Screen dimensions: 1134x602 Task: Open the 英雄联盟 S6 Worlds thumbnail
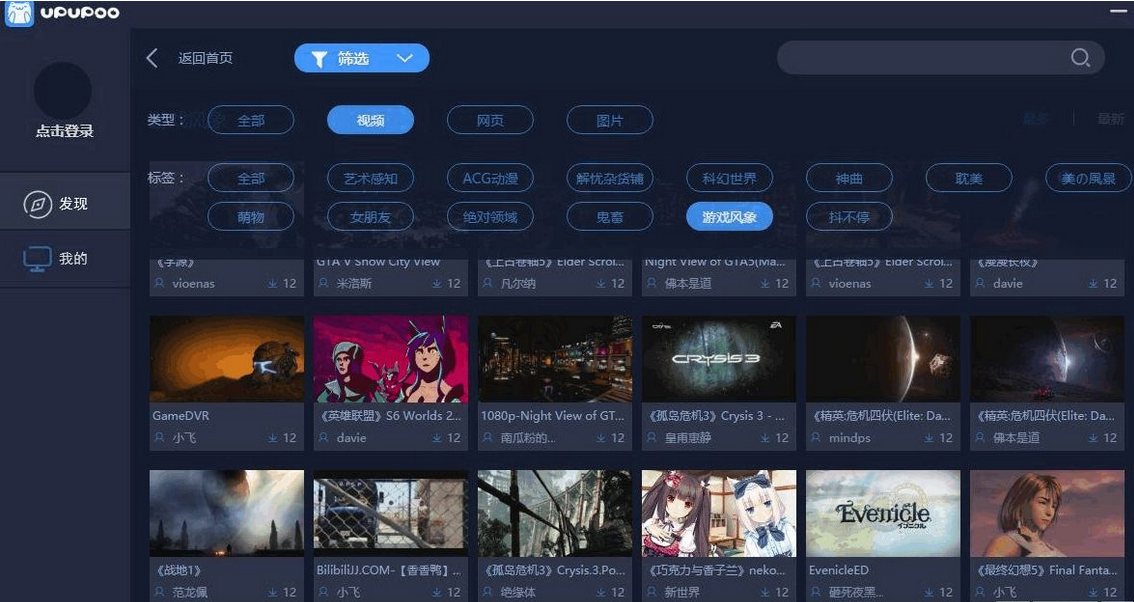pyautogui.click(x=391, y=359)
